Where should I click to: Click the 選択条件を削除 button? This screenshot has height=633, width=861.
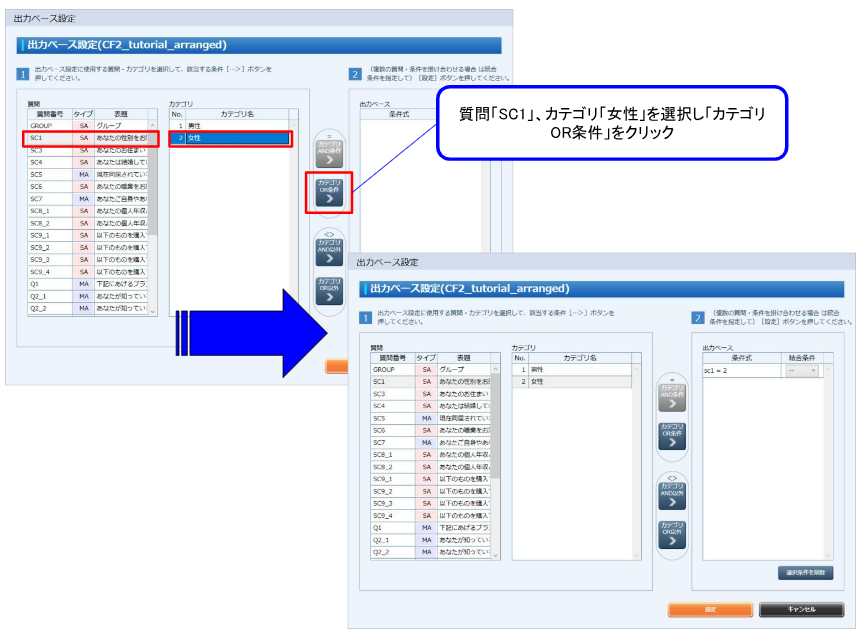click(x=807, y=571)
